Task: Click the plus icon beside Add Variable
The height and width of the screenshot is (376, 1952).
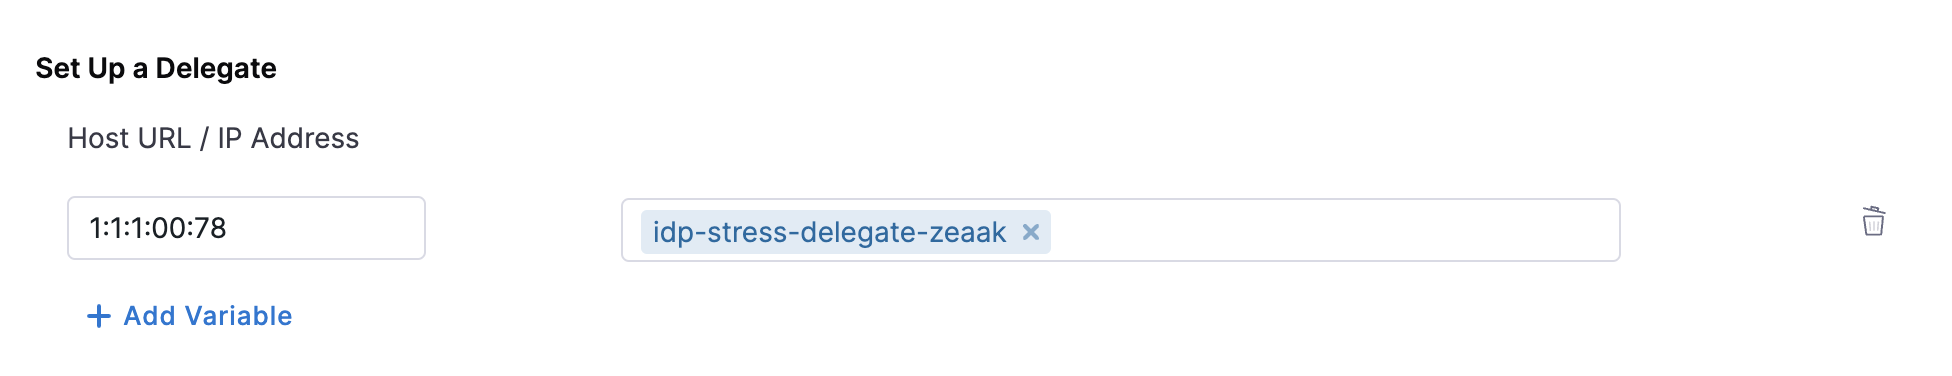Action: point(98,316)
